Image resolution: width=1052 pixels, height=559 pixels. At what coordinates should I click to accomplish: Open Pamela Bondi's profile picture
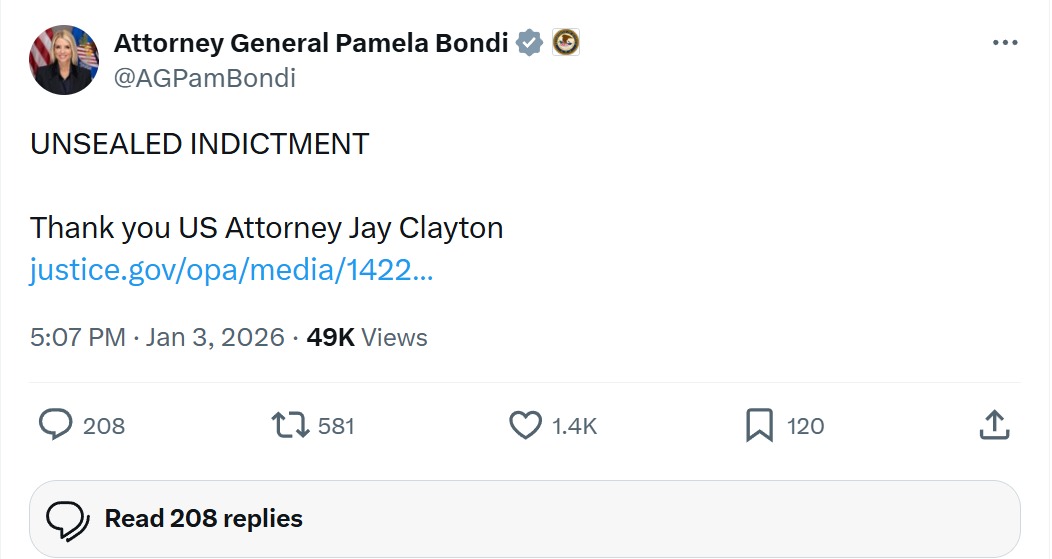click(64, 60)
